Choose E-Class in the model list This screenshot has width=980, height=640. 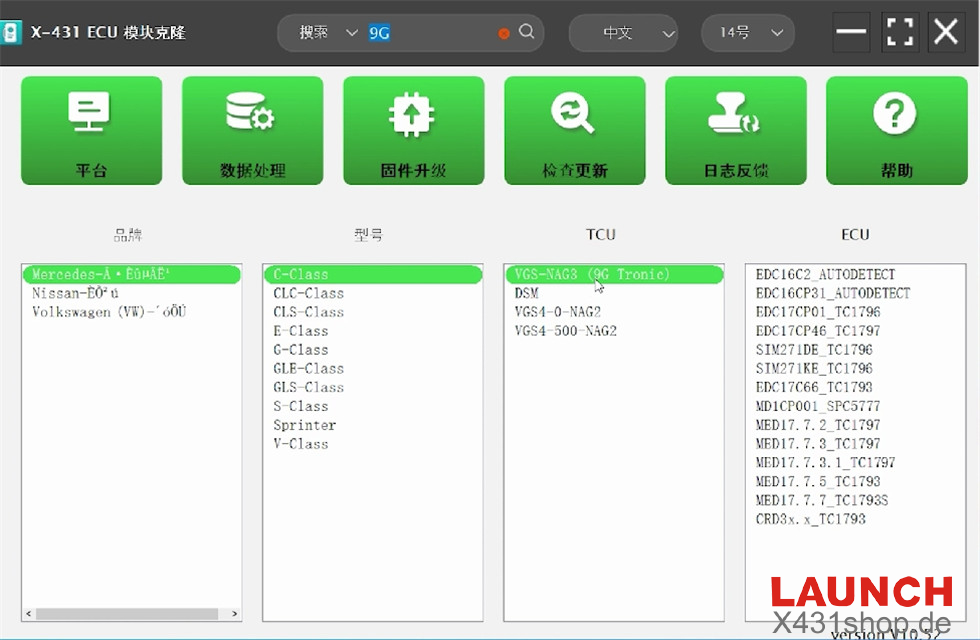click(301, 331)
